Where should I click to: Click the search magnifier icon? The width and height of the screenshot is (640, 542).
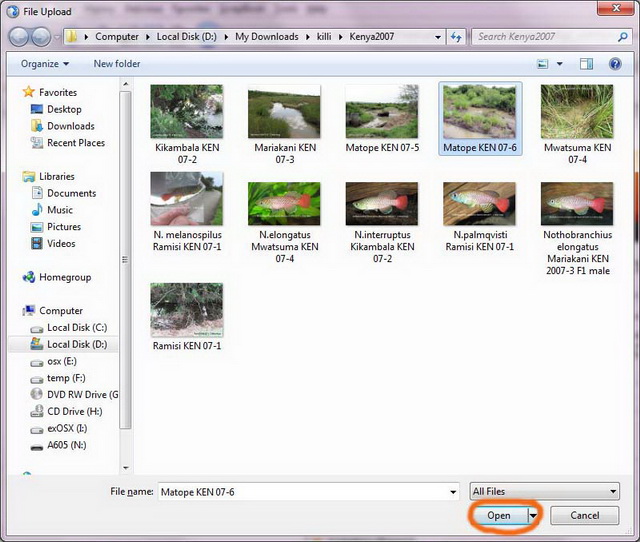(620, 37)
